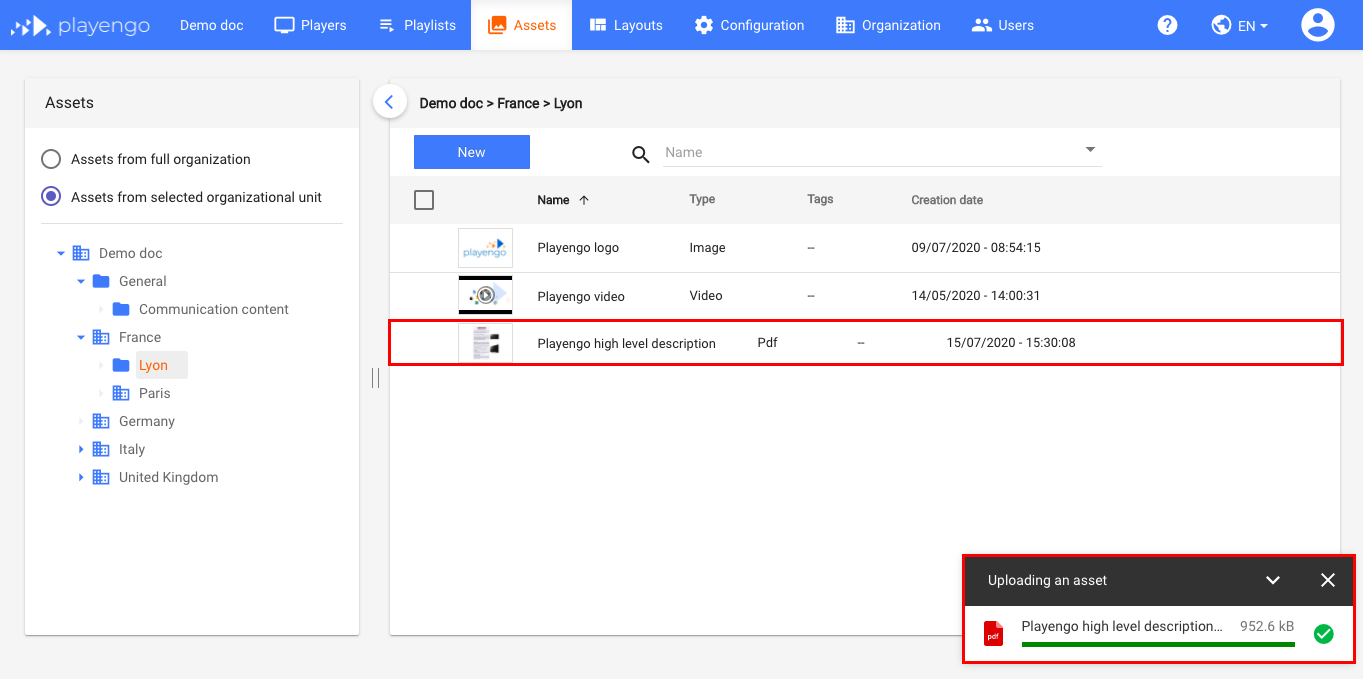The image size is (1363, 679).
Task: Click the Demo doc > France > Lyon breadcrumb
Action: point(501,103)
